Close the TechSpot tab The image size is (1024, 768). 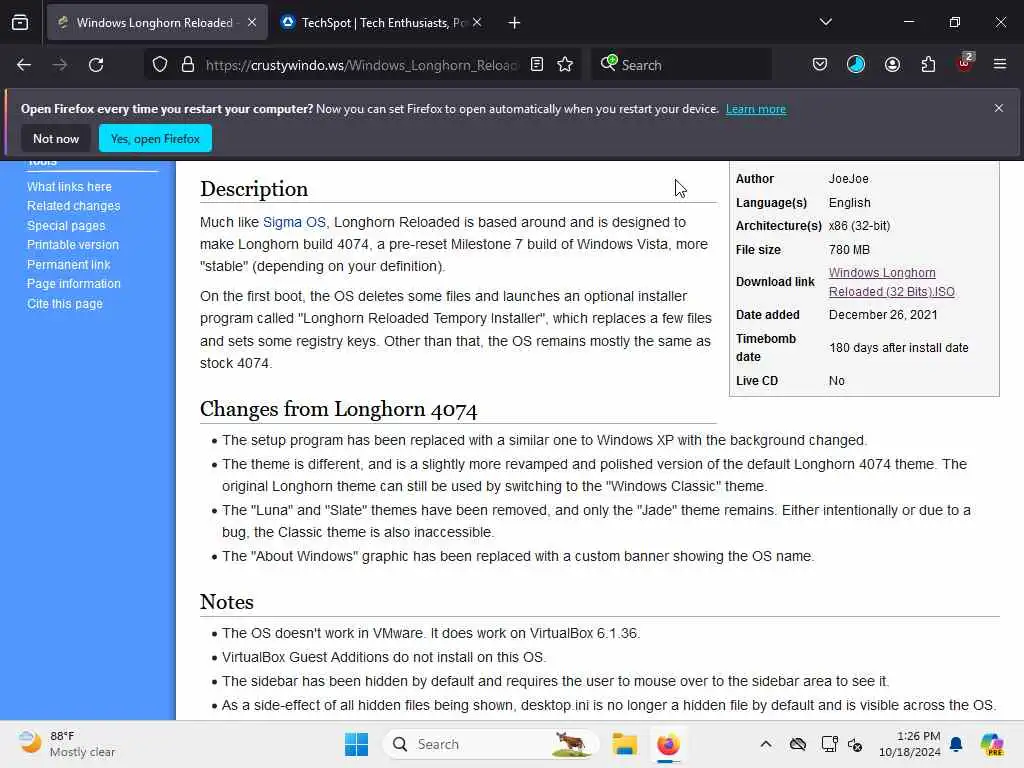[x=477, y=23]
